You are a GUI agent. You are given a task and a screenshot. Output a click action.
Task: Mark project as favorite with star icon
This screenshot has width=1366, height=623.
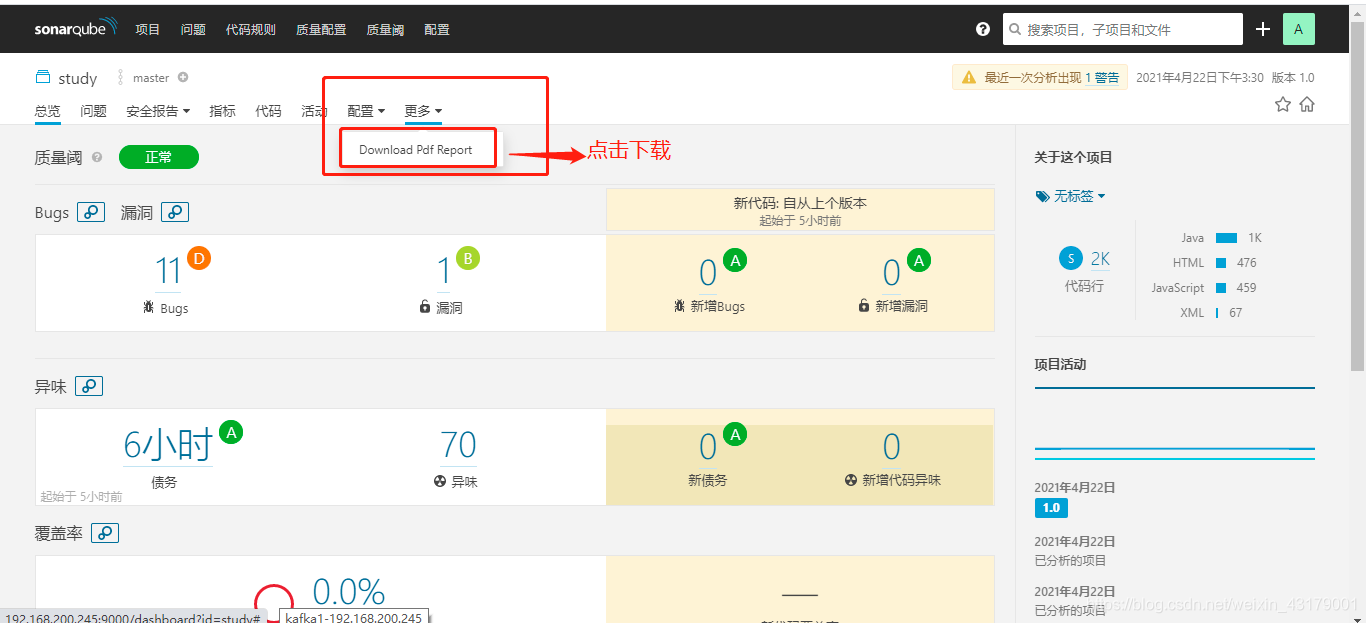pyautogui.click(x=1283, y=104)
